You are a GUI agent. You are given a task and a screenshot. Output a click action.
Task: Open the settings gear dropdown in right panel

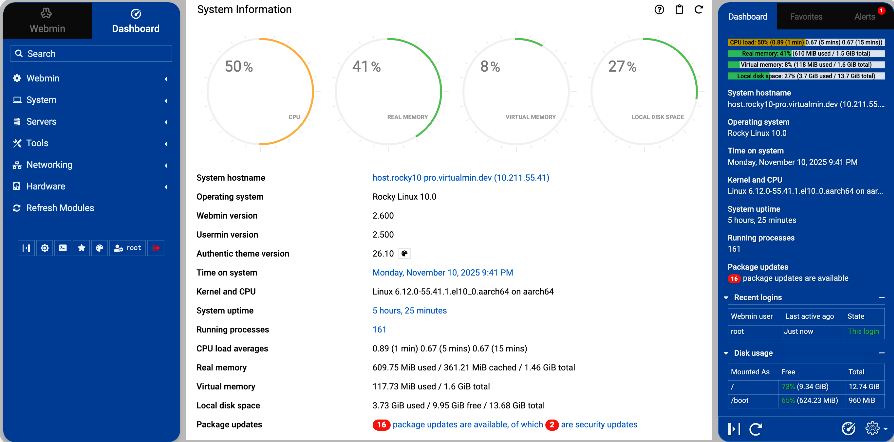(x=875, y=428)
